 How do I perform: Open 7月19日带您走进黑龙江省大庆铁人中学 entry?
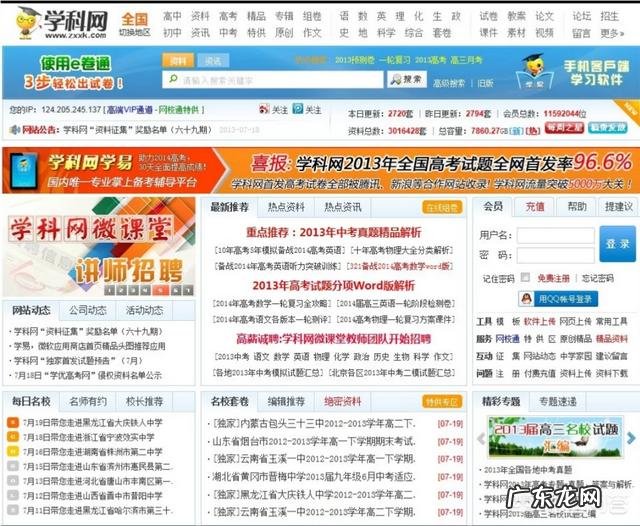click(93, 422)
